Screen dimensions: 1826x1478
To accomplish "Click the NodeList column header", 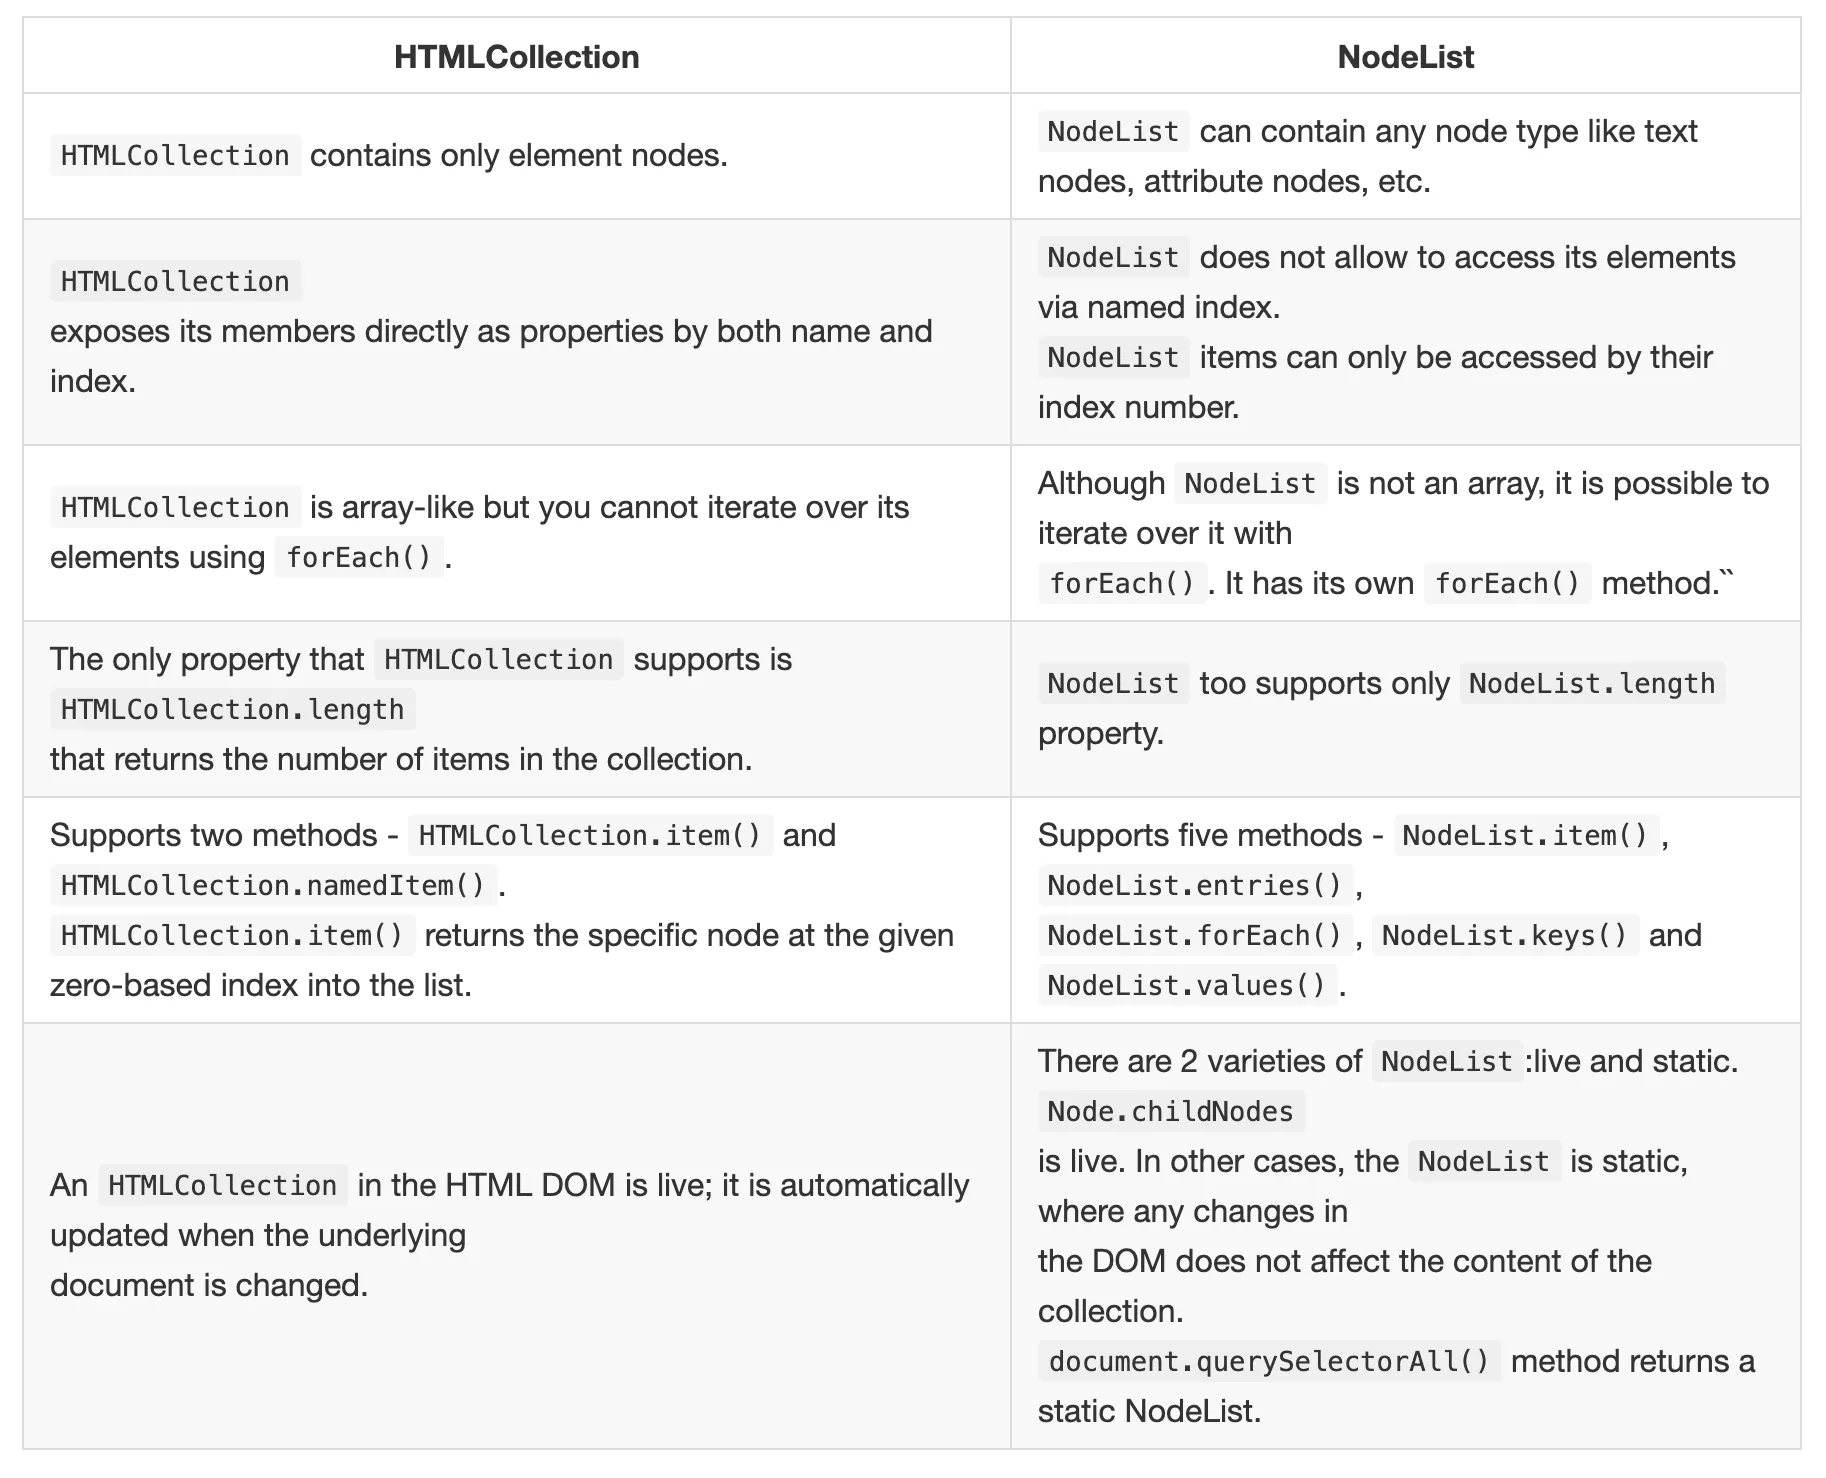I will click(1405, 57).
